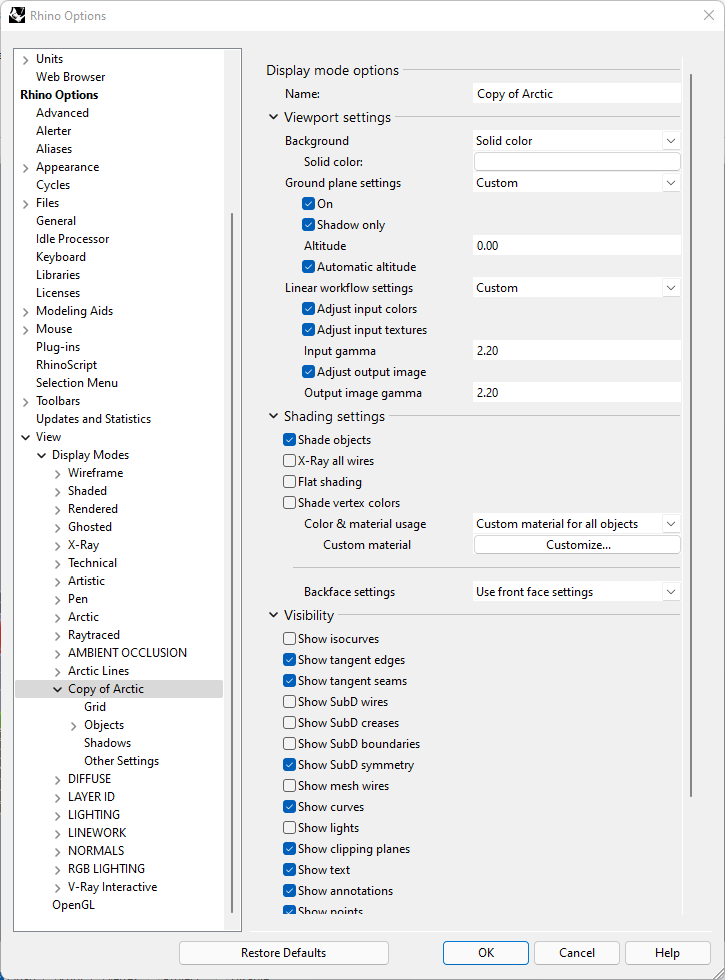Screen dimensions: 725x980
Task: Open the OpenGL settings page
Action: click(x=73, y=905)
